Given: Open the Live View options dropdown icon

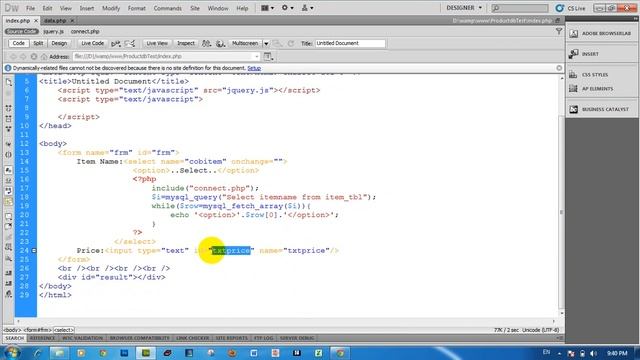Looking at the screenshot, I should coord(268,57).
